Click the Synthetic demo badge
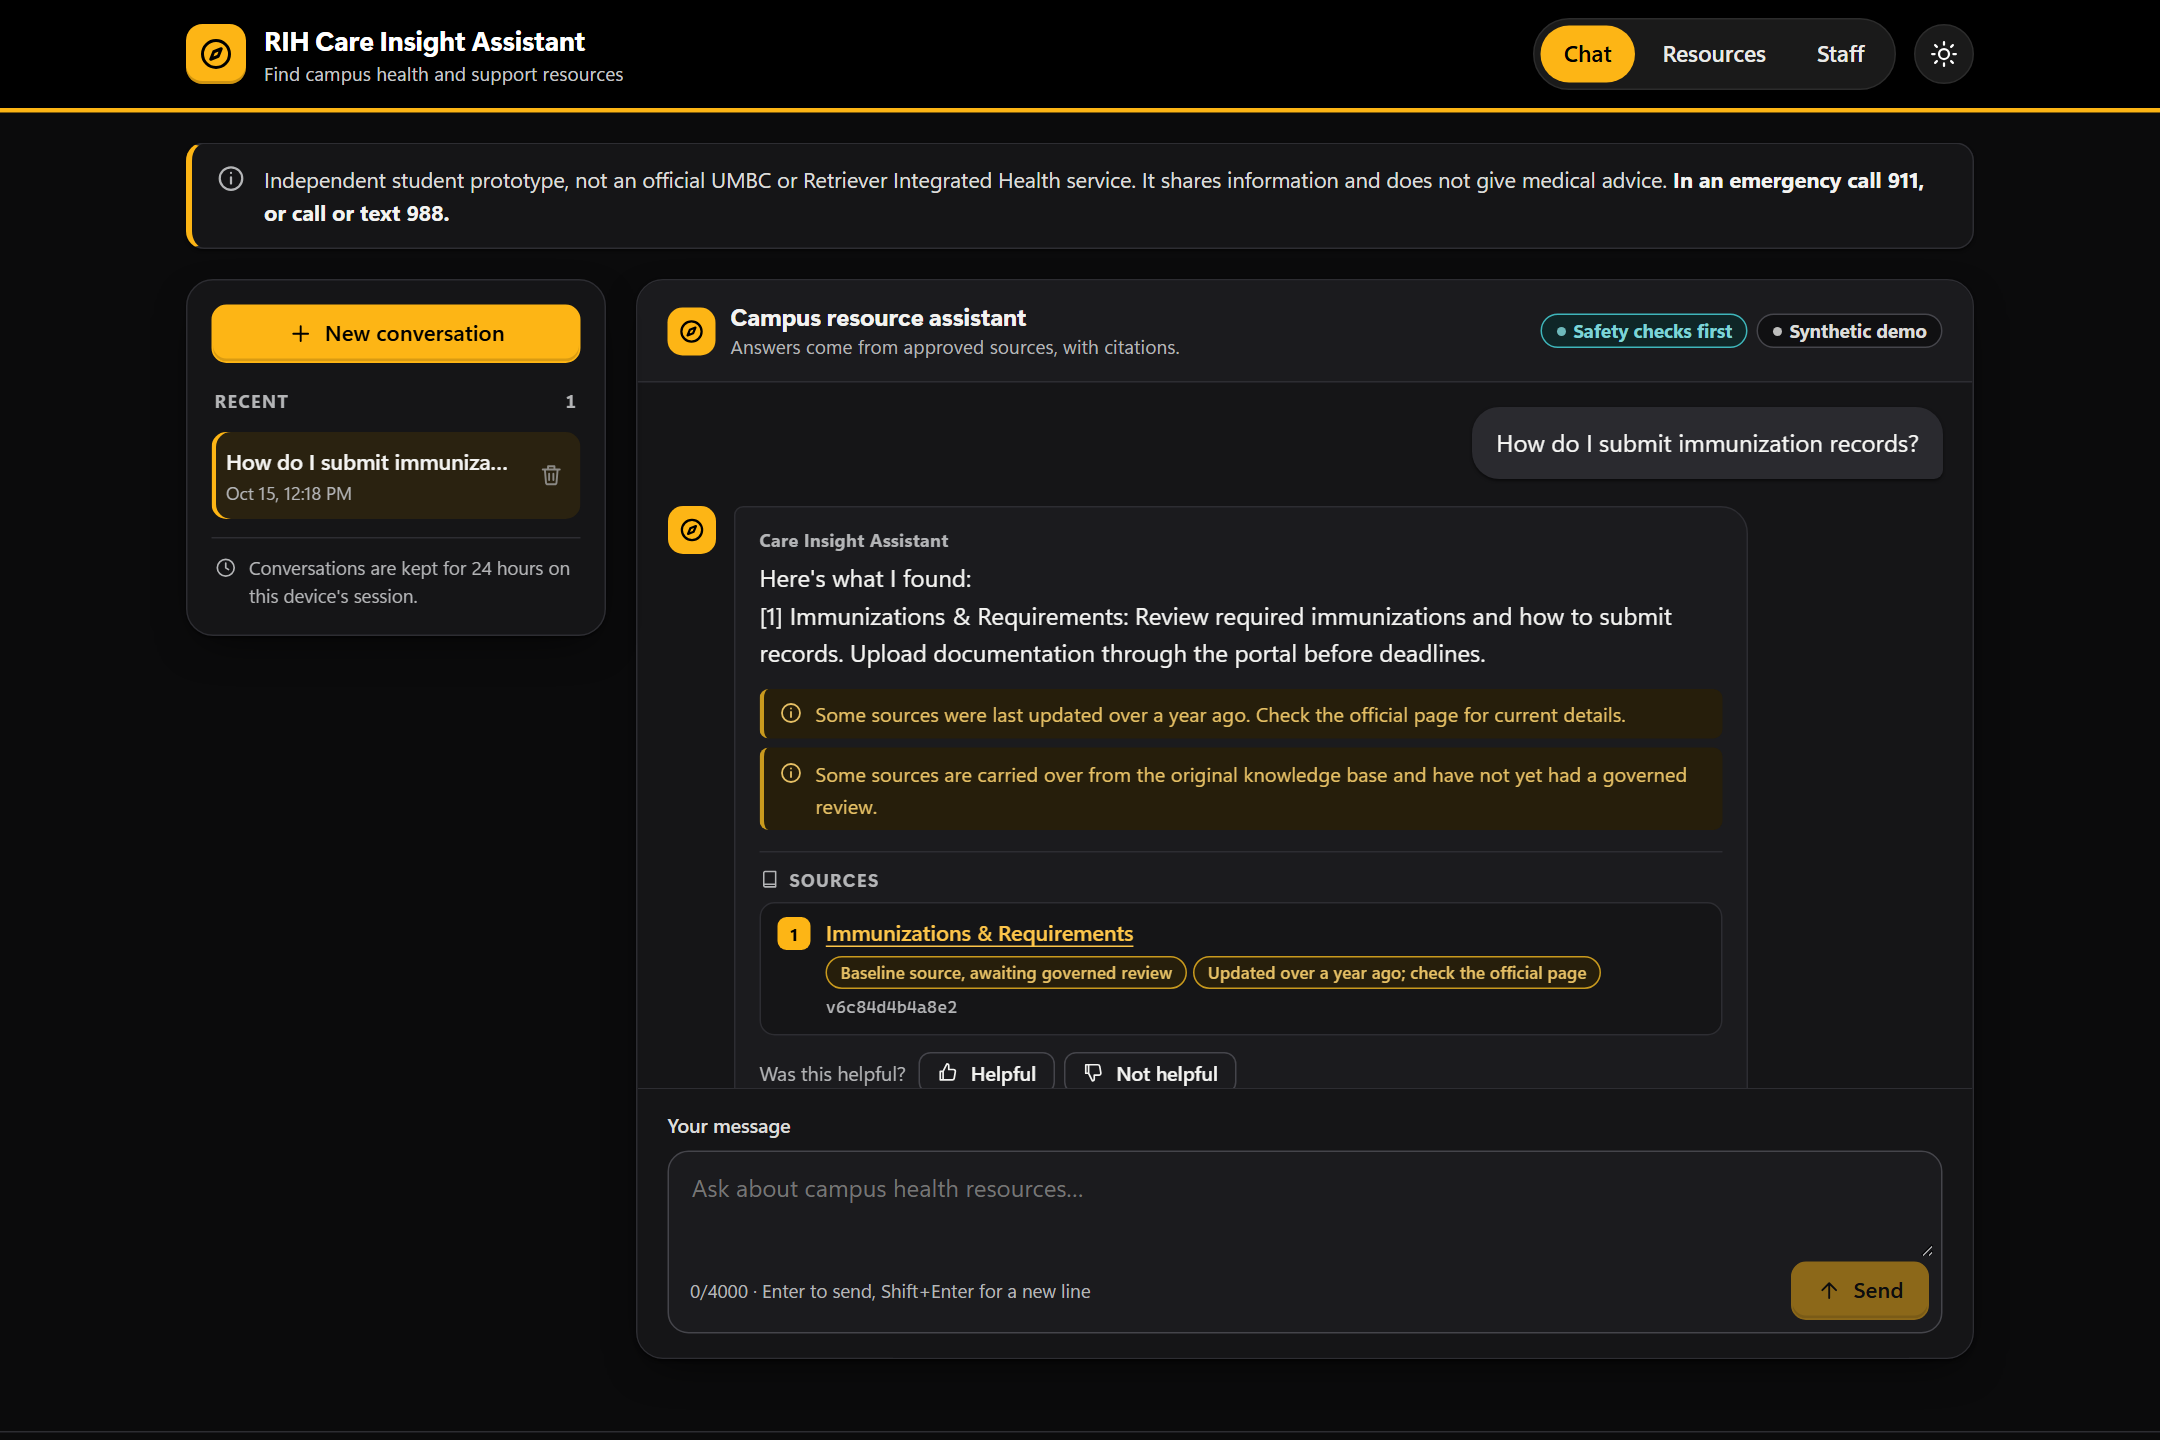The height and width of the screenshot is (1440, 2160). click(x=1849, y=331)
